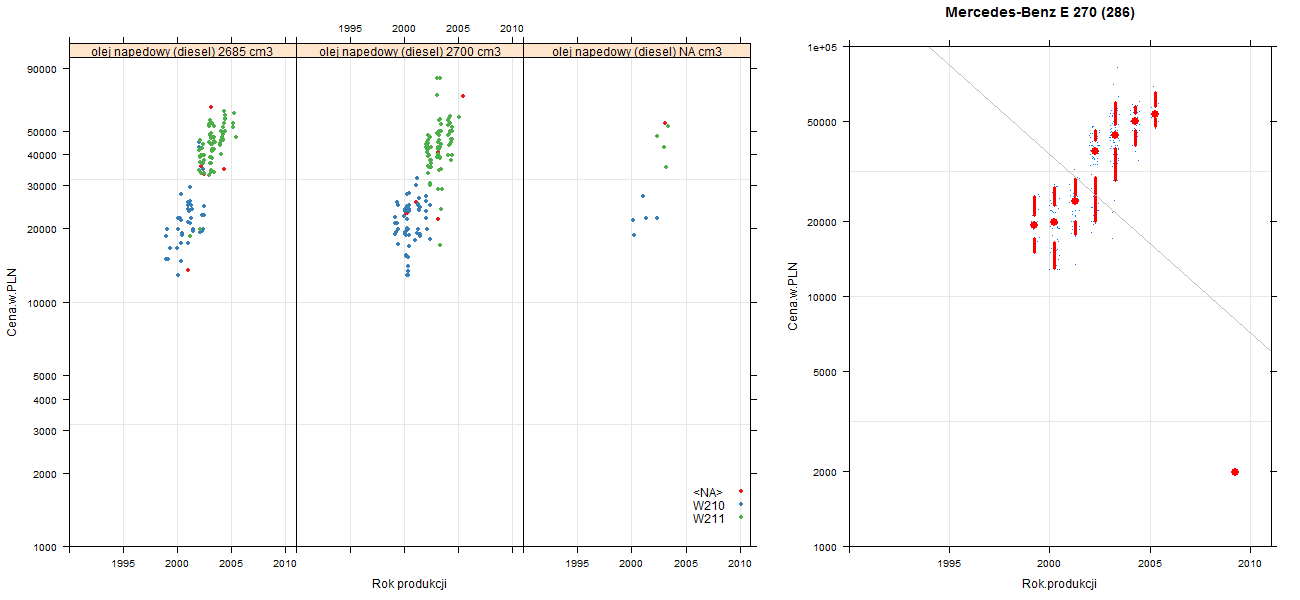Click the Cena.w.PLN y-axis label of right chart
The width and height of the screenshot is (1300, 600).
click(x=793, y=296)
